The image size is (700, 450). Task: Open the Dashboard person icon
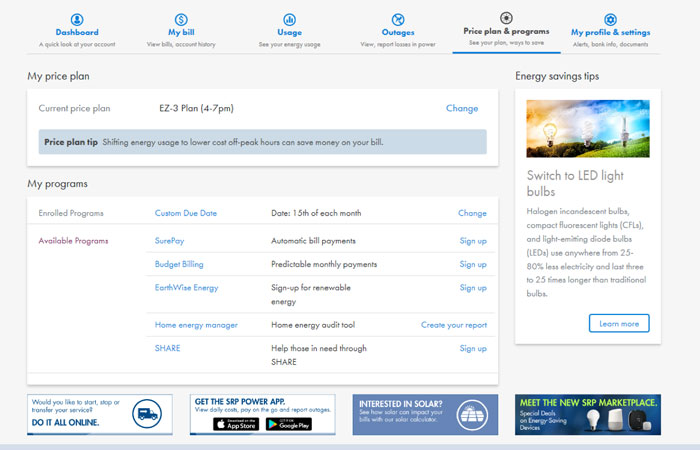pos(77,20)
